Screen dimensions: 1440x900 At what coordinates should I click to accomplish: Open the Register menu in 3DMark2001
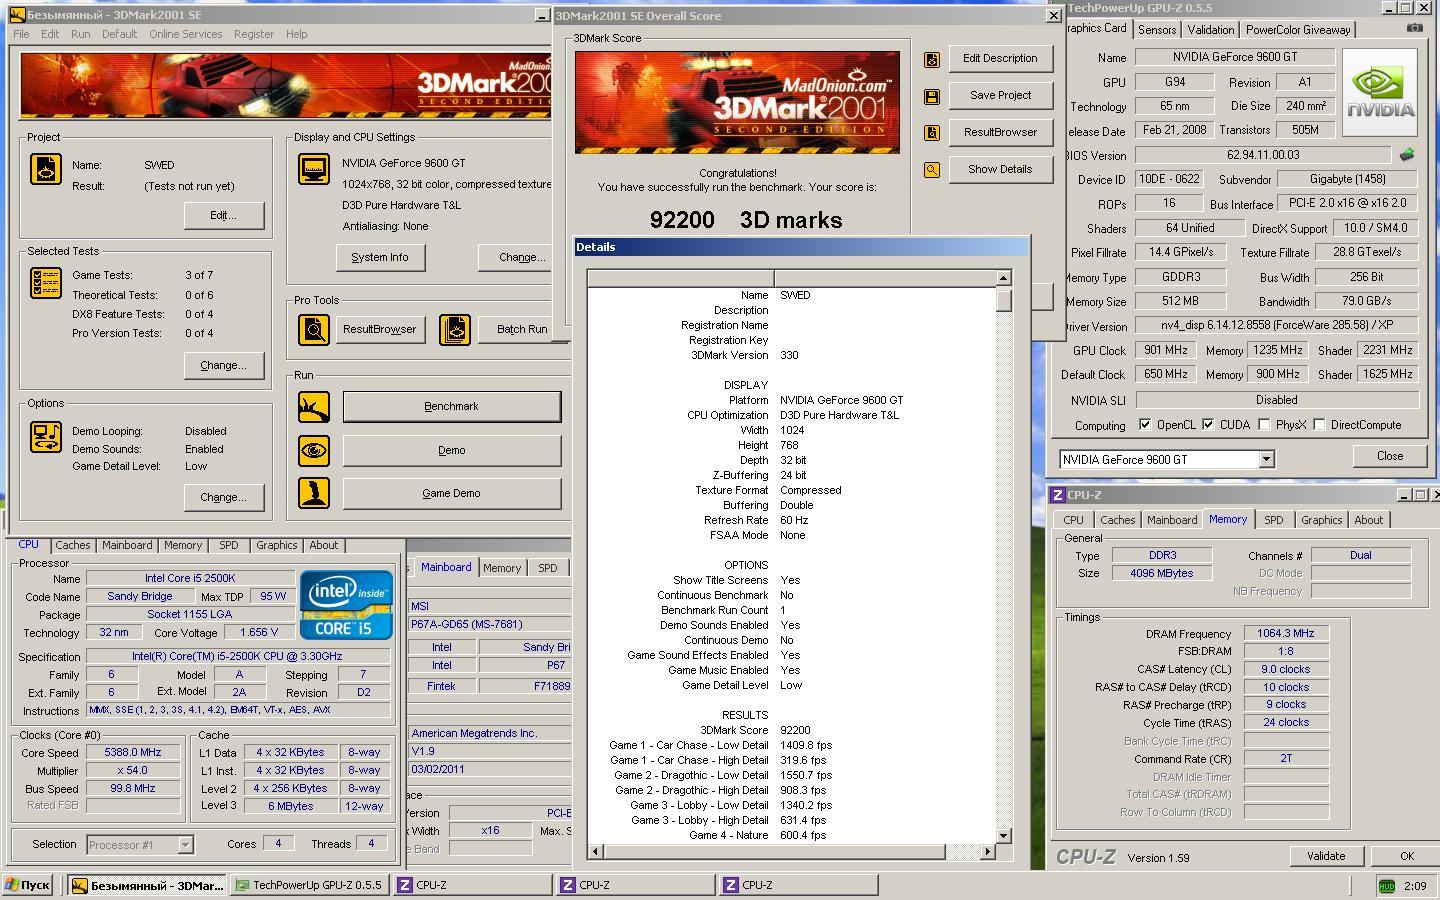tap(254, 34)
